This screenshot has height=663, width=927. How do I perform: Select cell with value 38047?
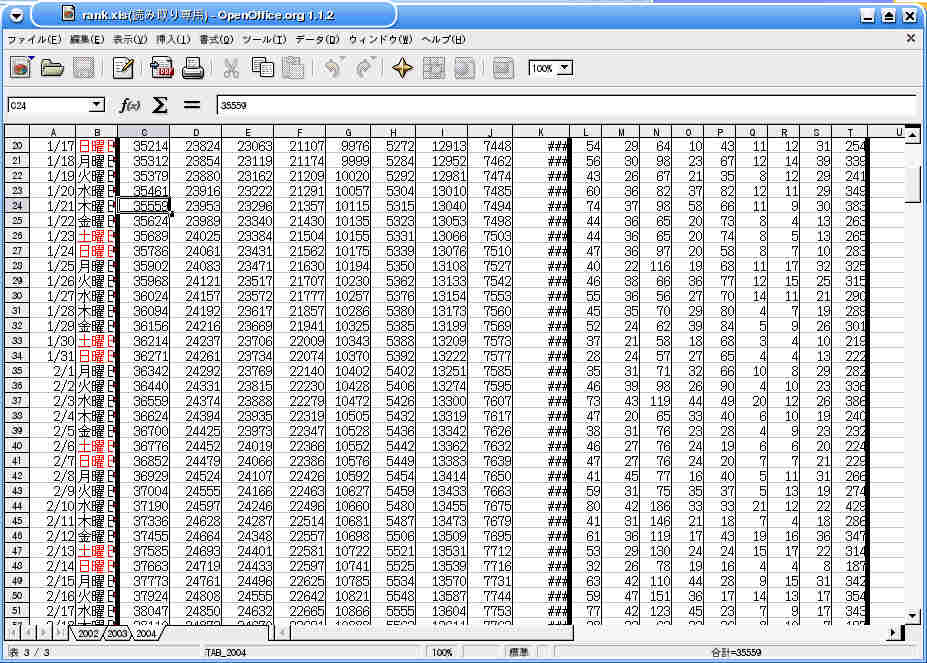pos(144,611)
